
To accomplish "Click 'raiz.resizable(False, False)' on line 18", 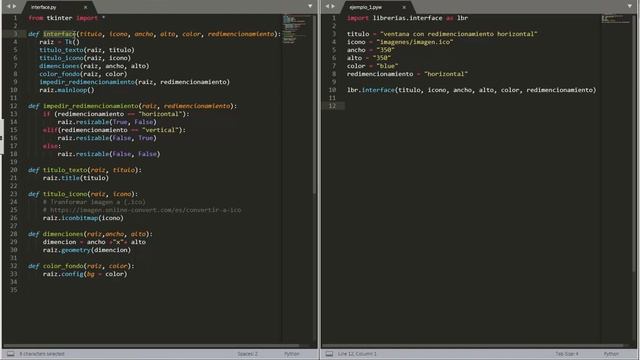I will pyautogui.click(x=109, y=154).
